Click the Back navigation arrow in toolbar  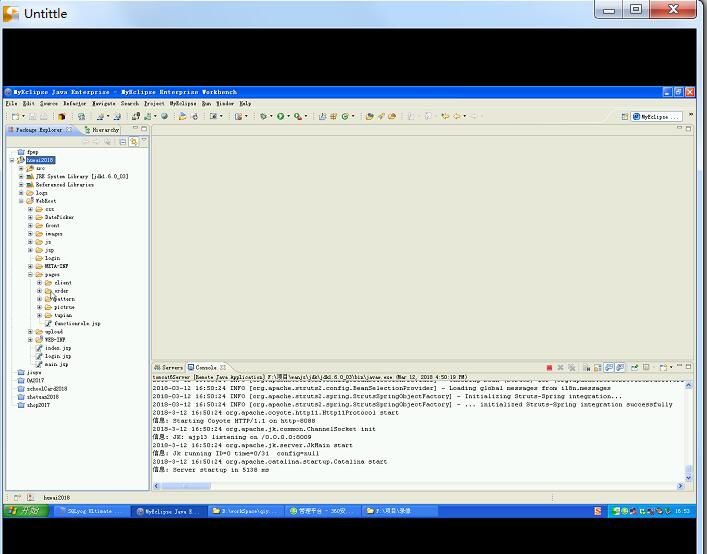(x=456, y=116)
